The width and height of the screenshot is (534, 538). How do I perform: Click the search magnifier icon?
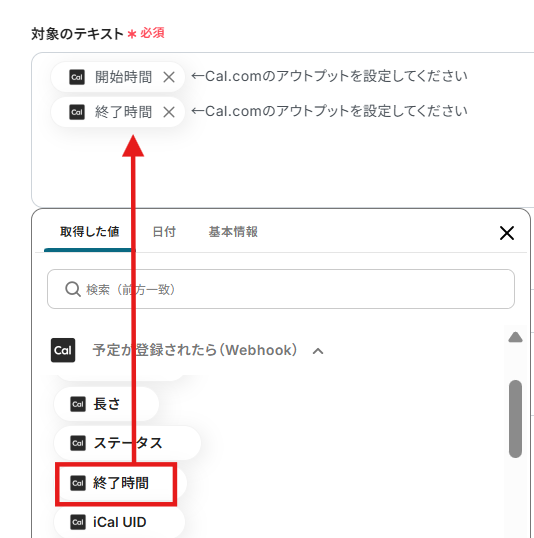click(73, 289)
